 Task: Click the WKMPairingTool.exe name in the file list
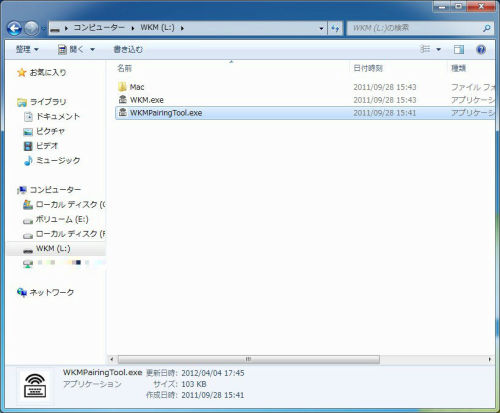[166, 113]
